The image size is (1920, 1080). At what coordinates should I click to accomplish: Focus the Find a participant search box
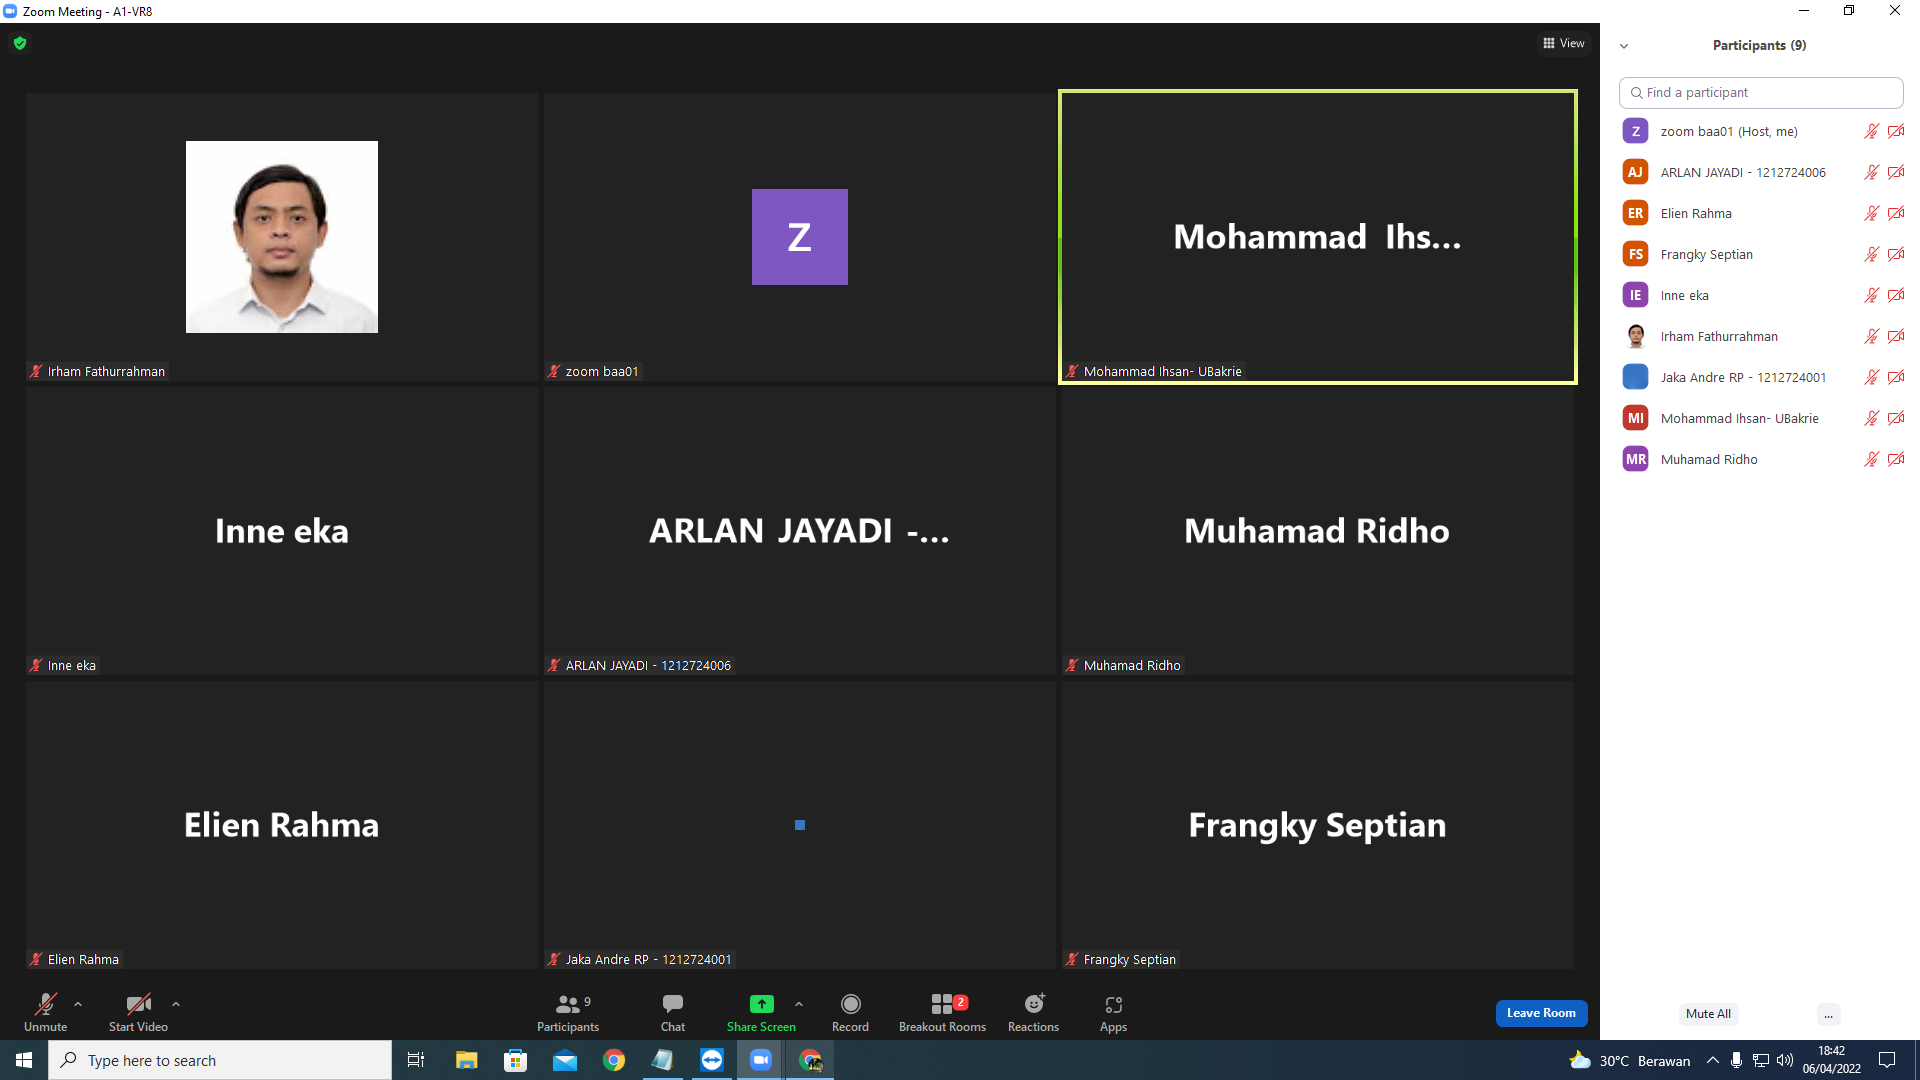(x=1761, y=93)
